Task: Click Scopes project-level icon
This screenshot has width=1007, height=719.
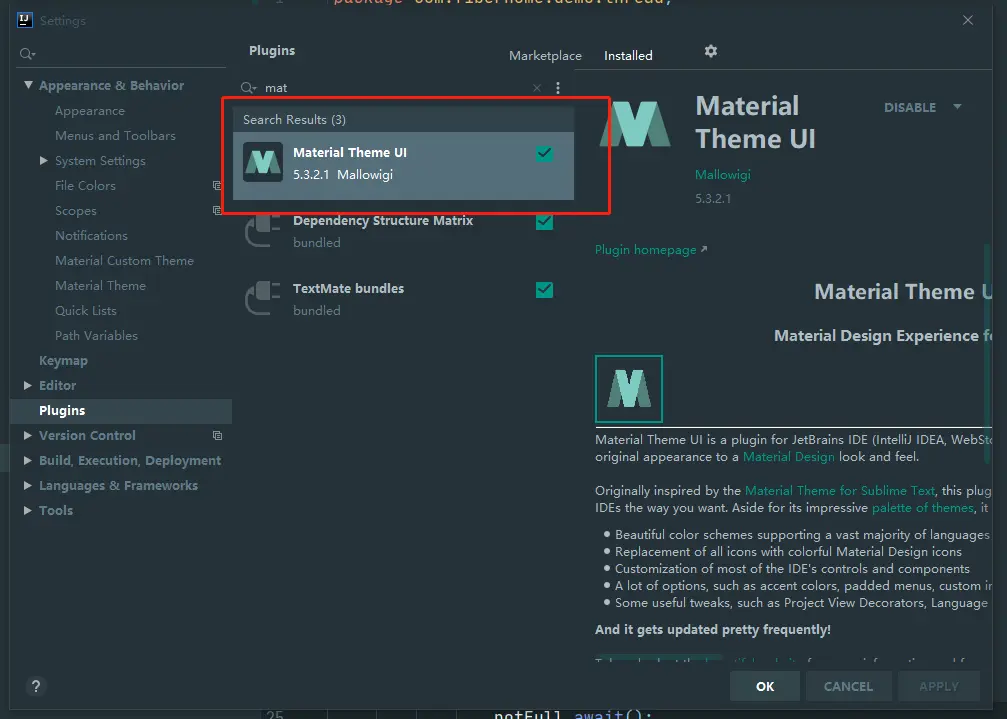Action: click(217, 210)
